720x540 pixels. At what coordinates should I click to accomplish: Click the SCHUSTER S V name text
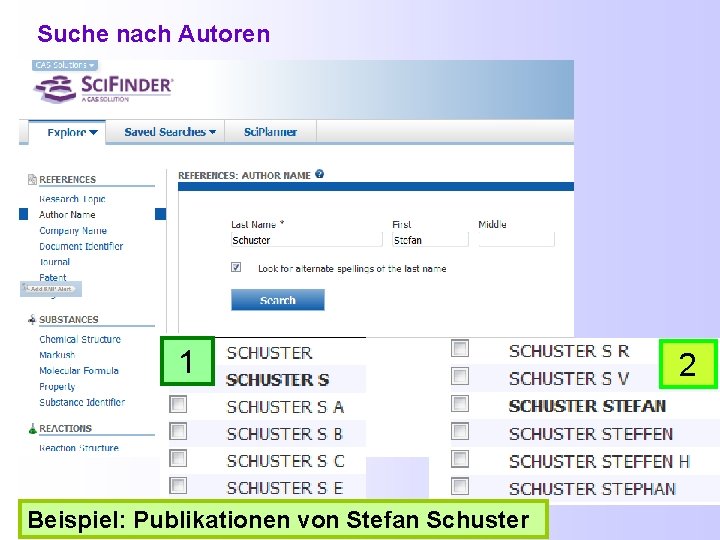coord(569,379)
